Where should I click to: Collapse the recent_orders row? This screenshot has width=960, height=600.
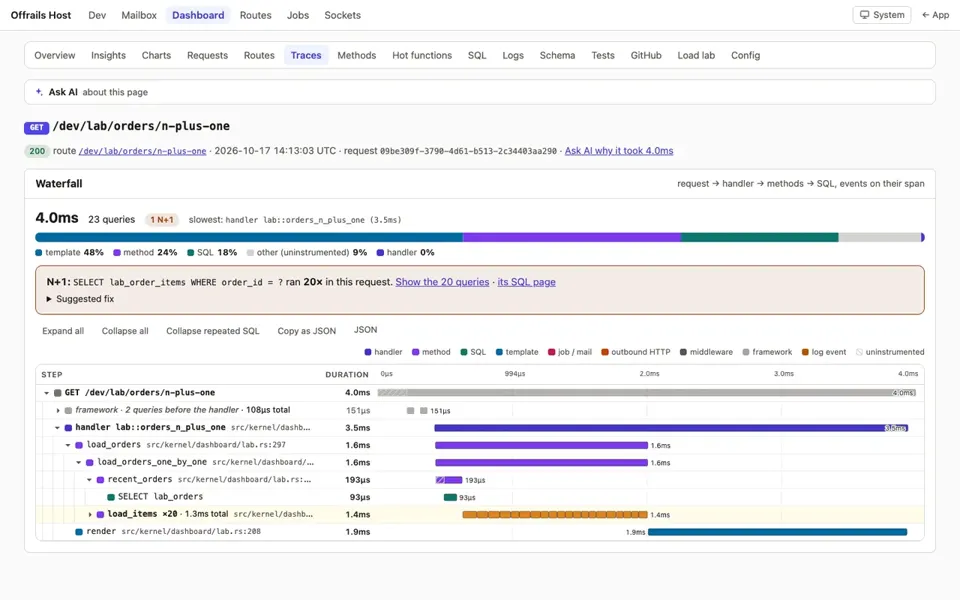[x=89, y=479]
